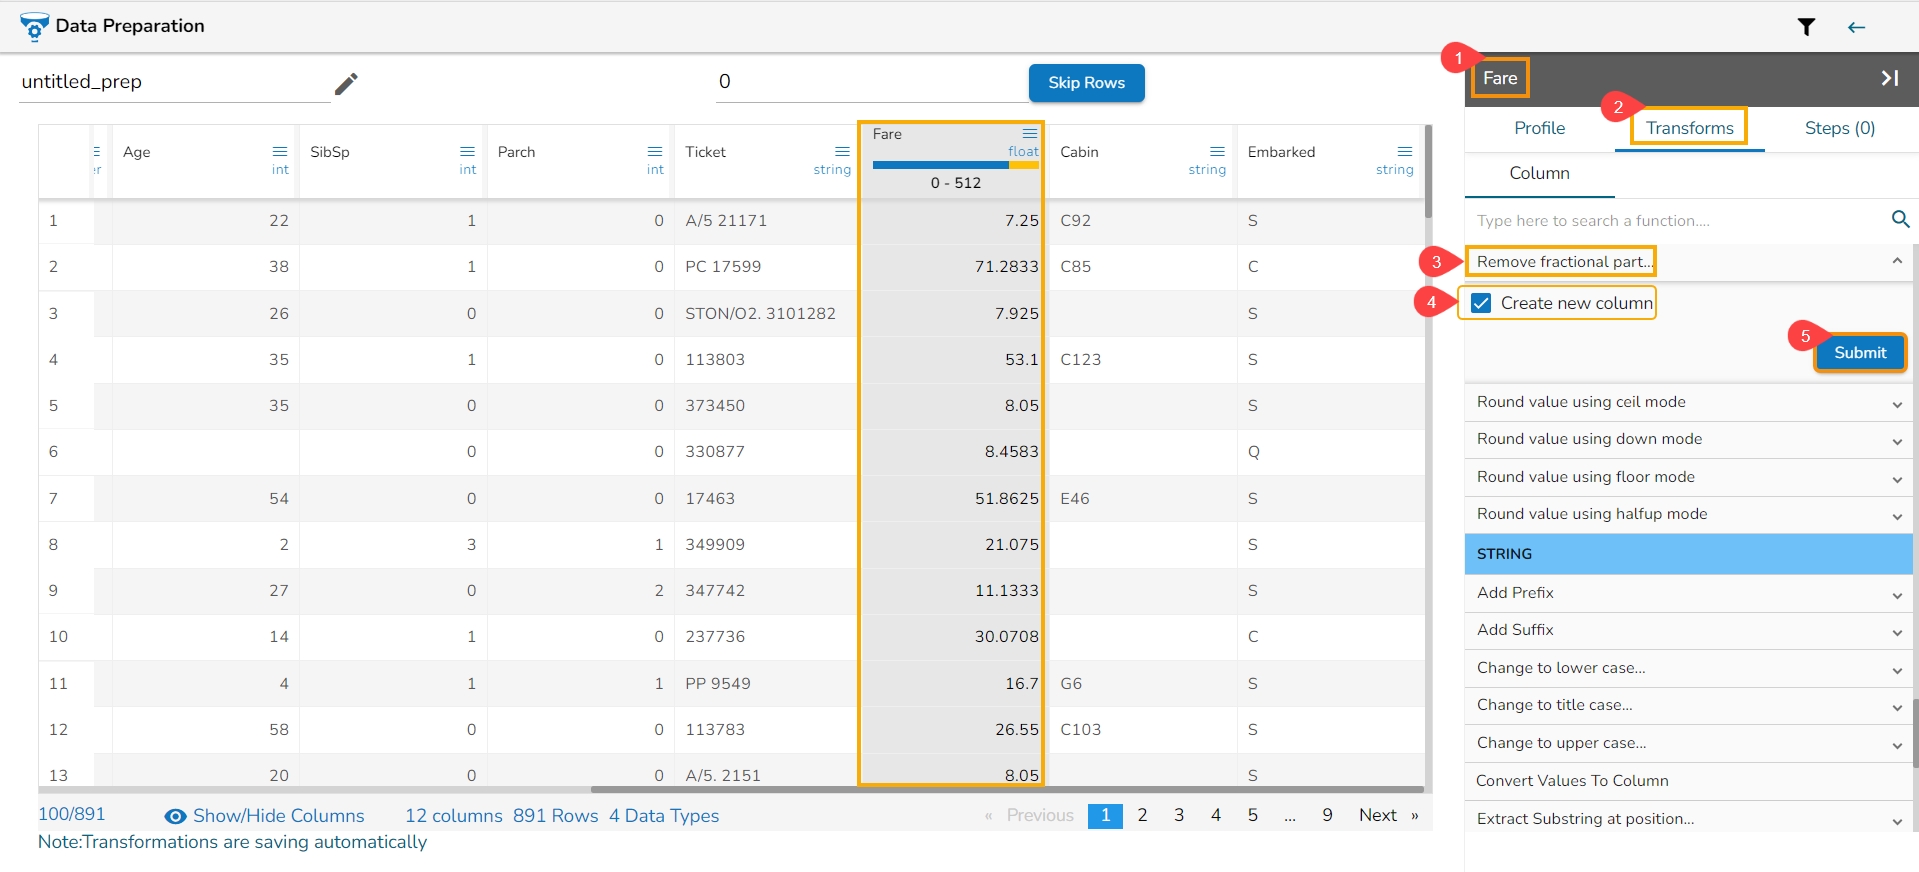Switch to the Profile tab
1919x872 pixels.
[1539, 128]
